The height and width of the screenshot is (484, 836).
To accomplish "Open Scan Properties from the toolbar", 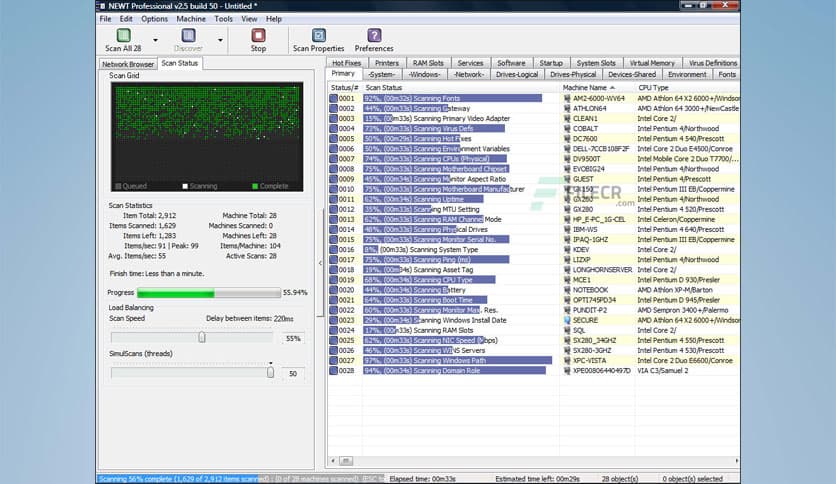I will pyautogui.click(x=319, y=36).
